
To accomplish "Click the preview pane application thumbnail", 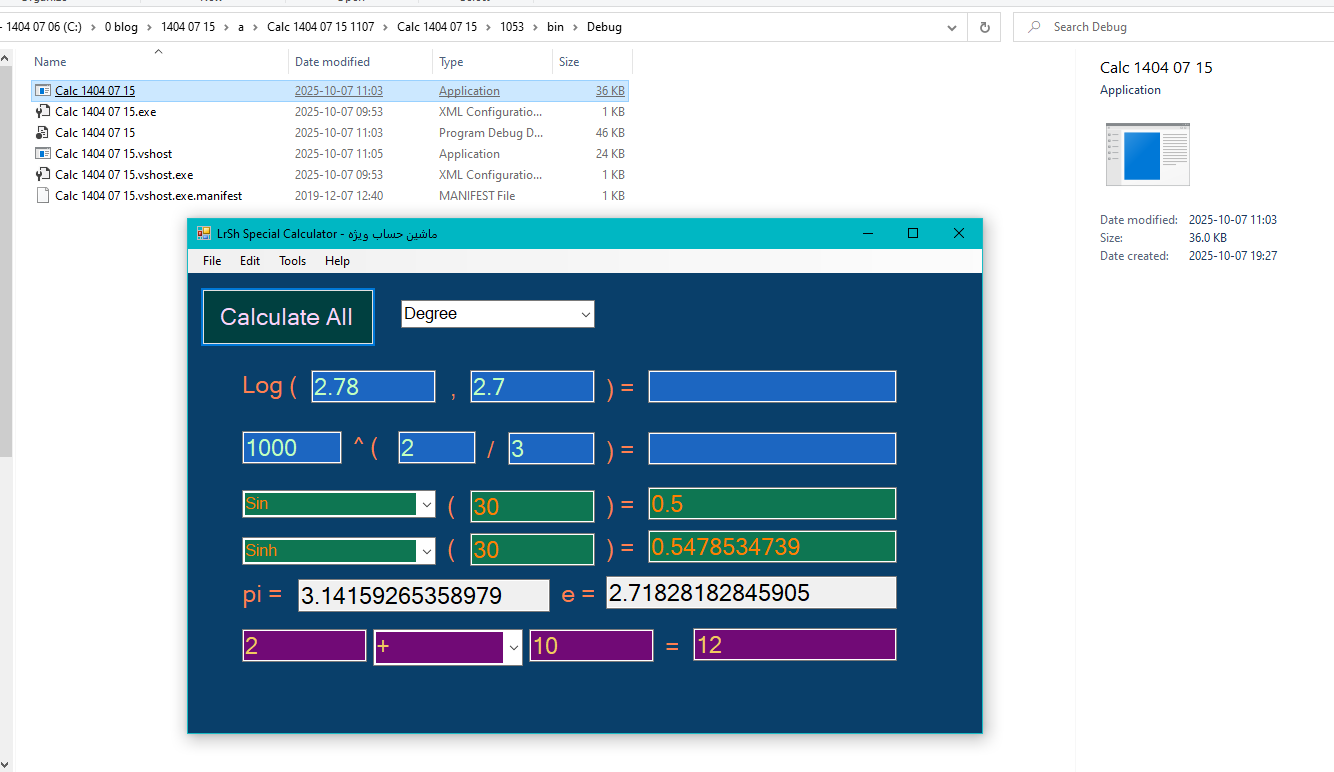I will click(1147, 155).
